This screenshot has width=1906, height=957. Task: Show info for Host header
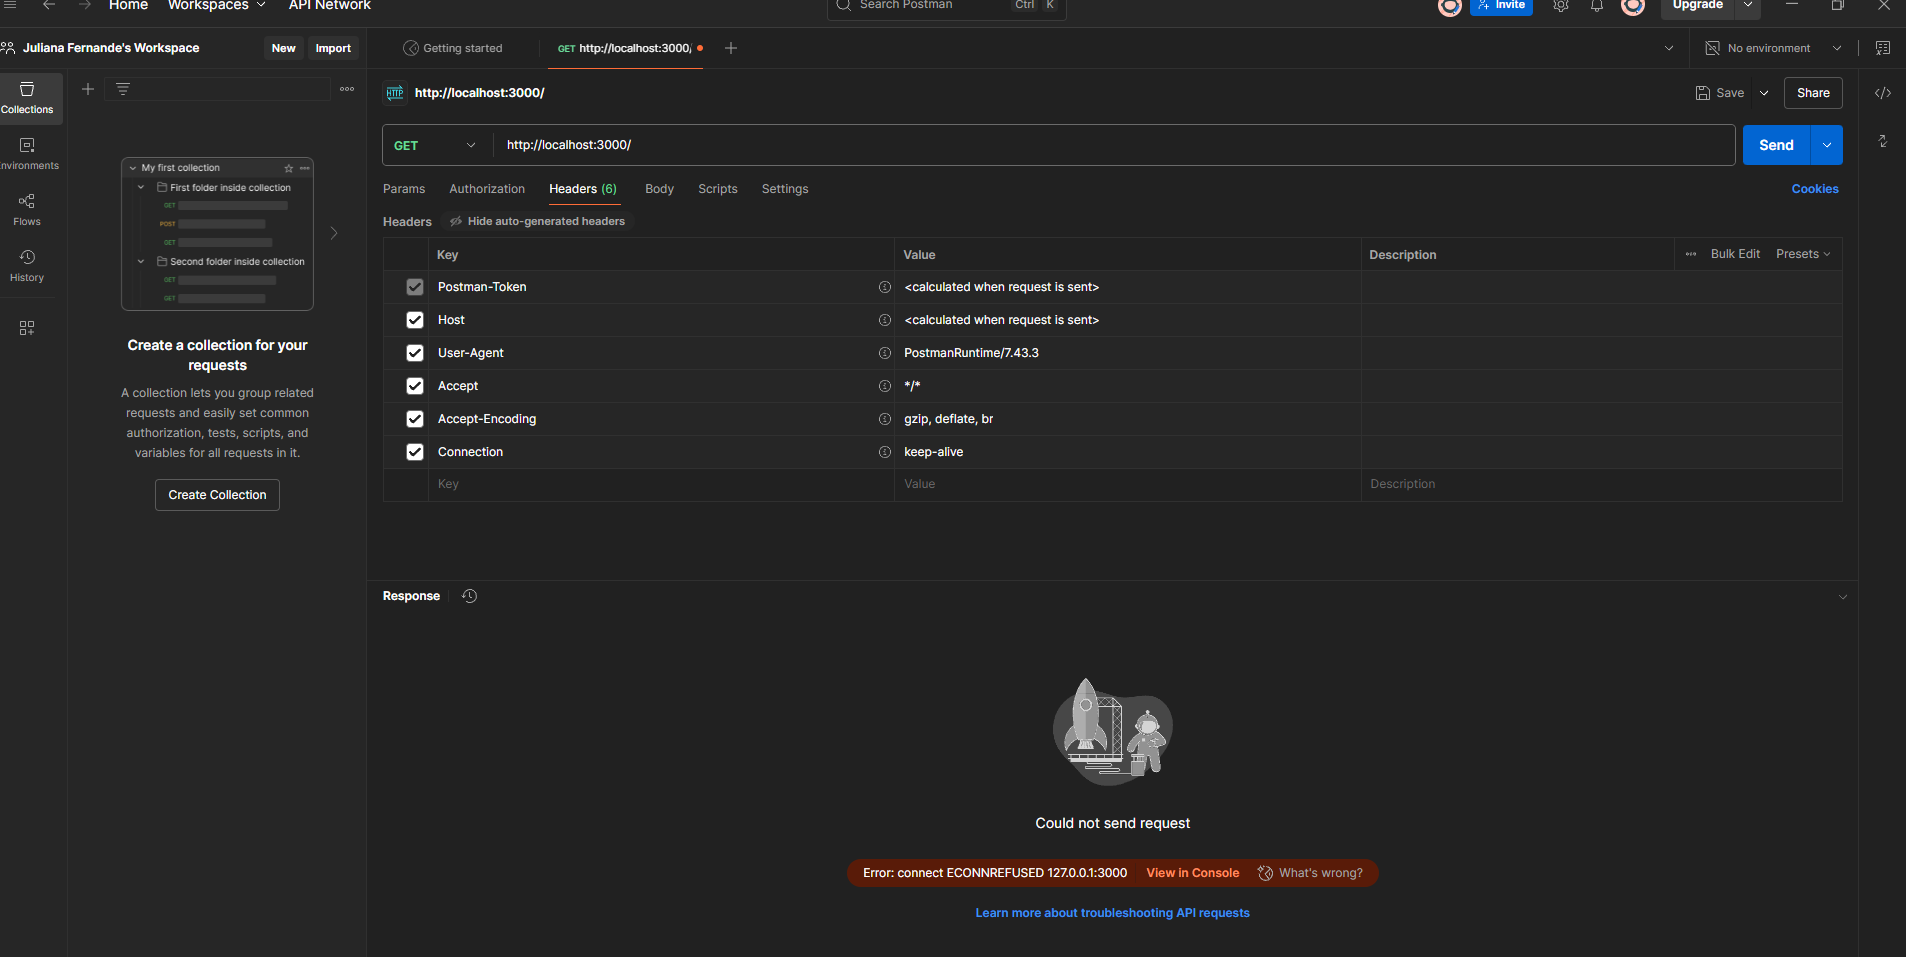pyautogui.click(x=885, y=320)
